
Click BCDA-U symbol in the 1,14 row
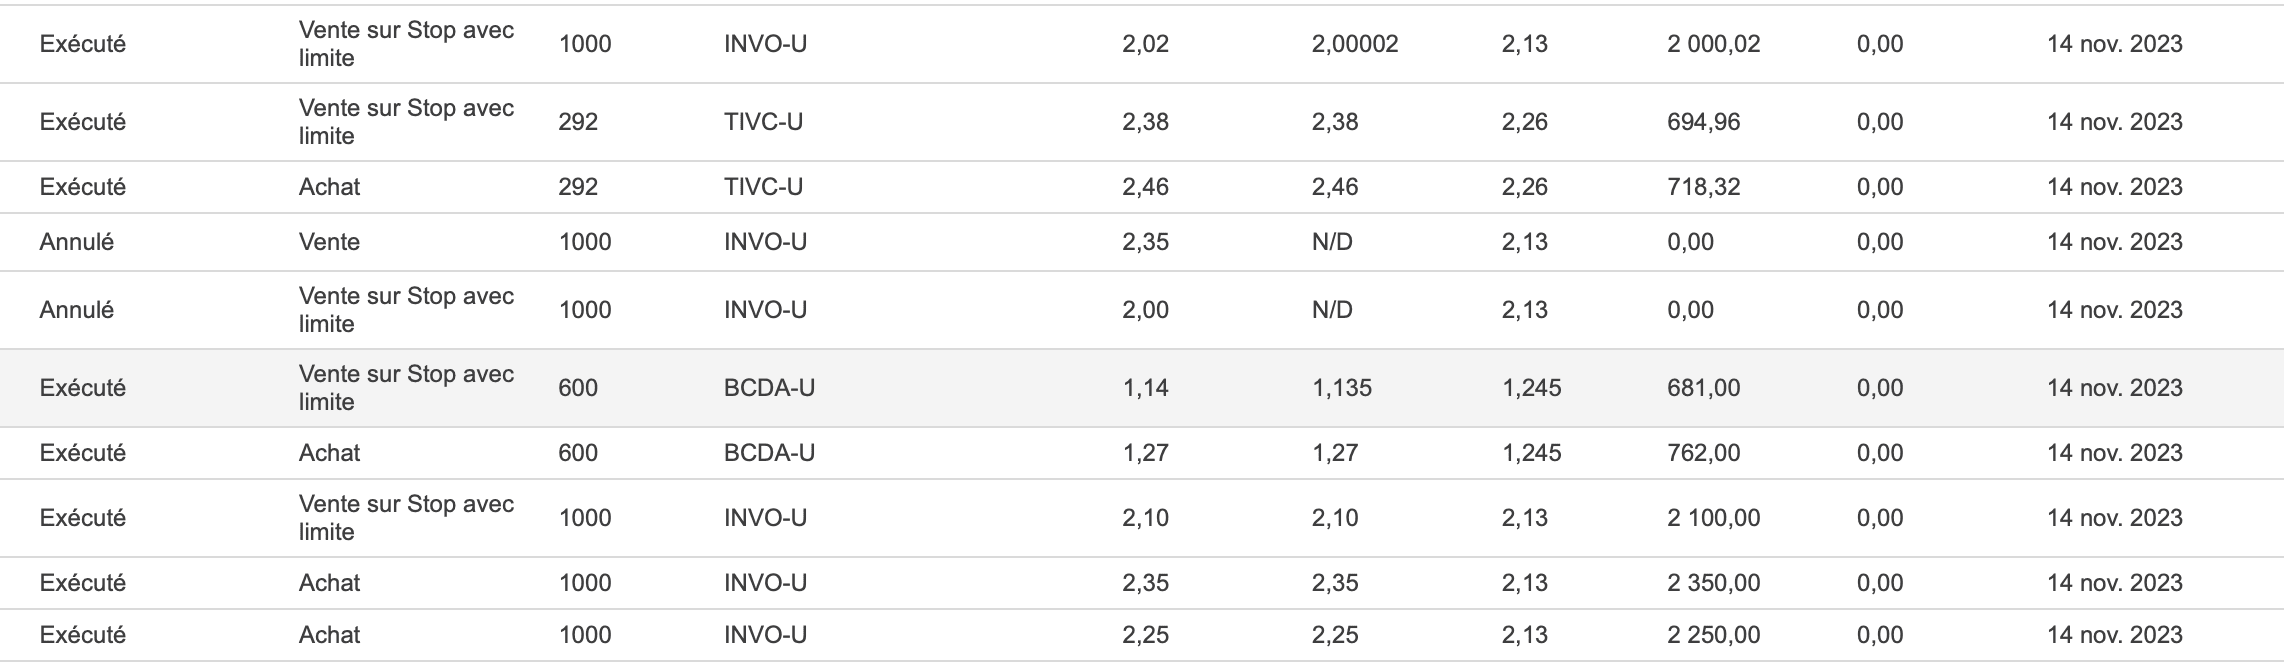(769, 388)
